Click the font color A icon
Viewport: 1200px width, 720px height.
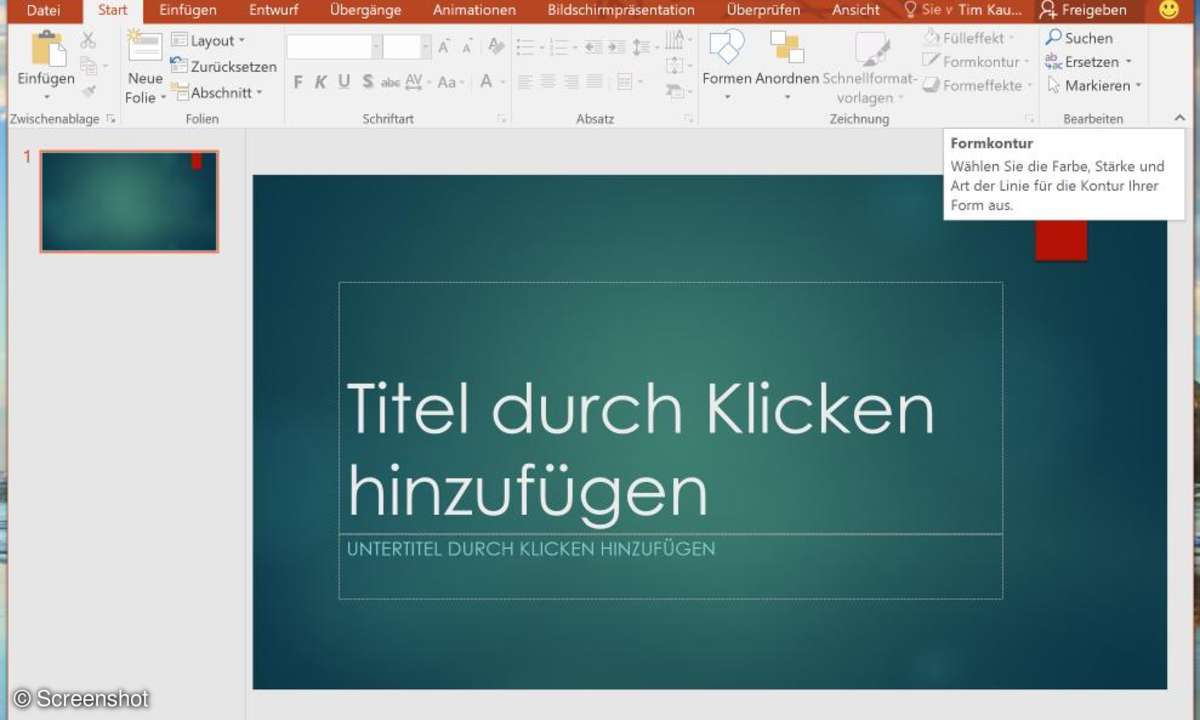click(x=487, y=82)
